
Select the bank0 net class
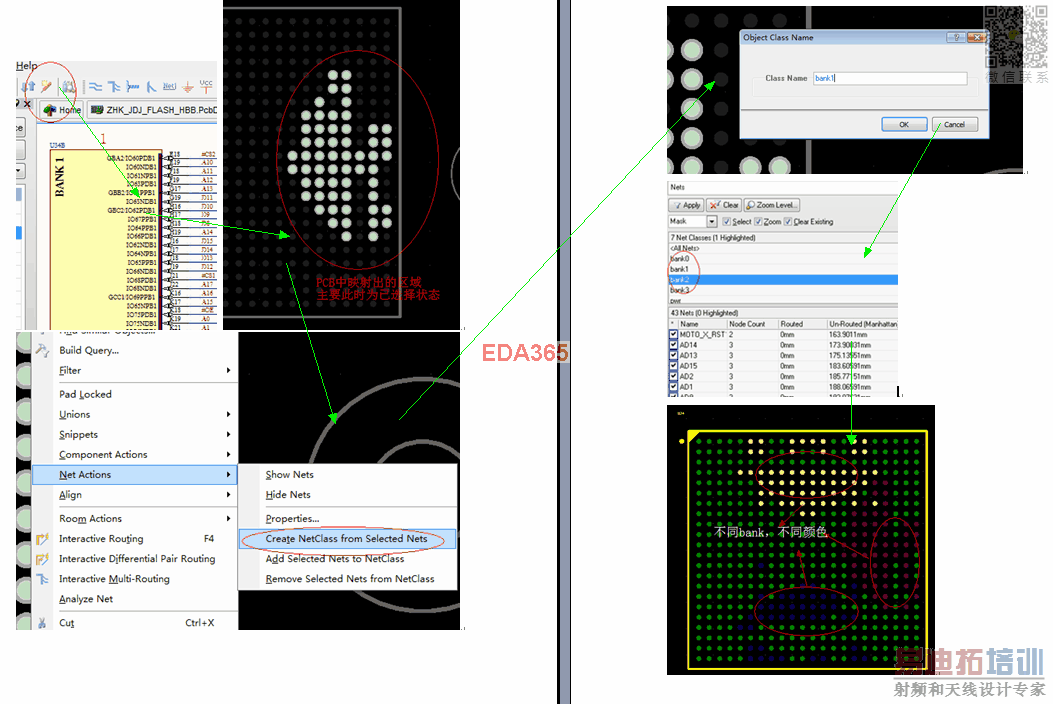click(x=783, y=259)
